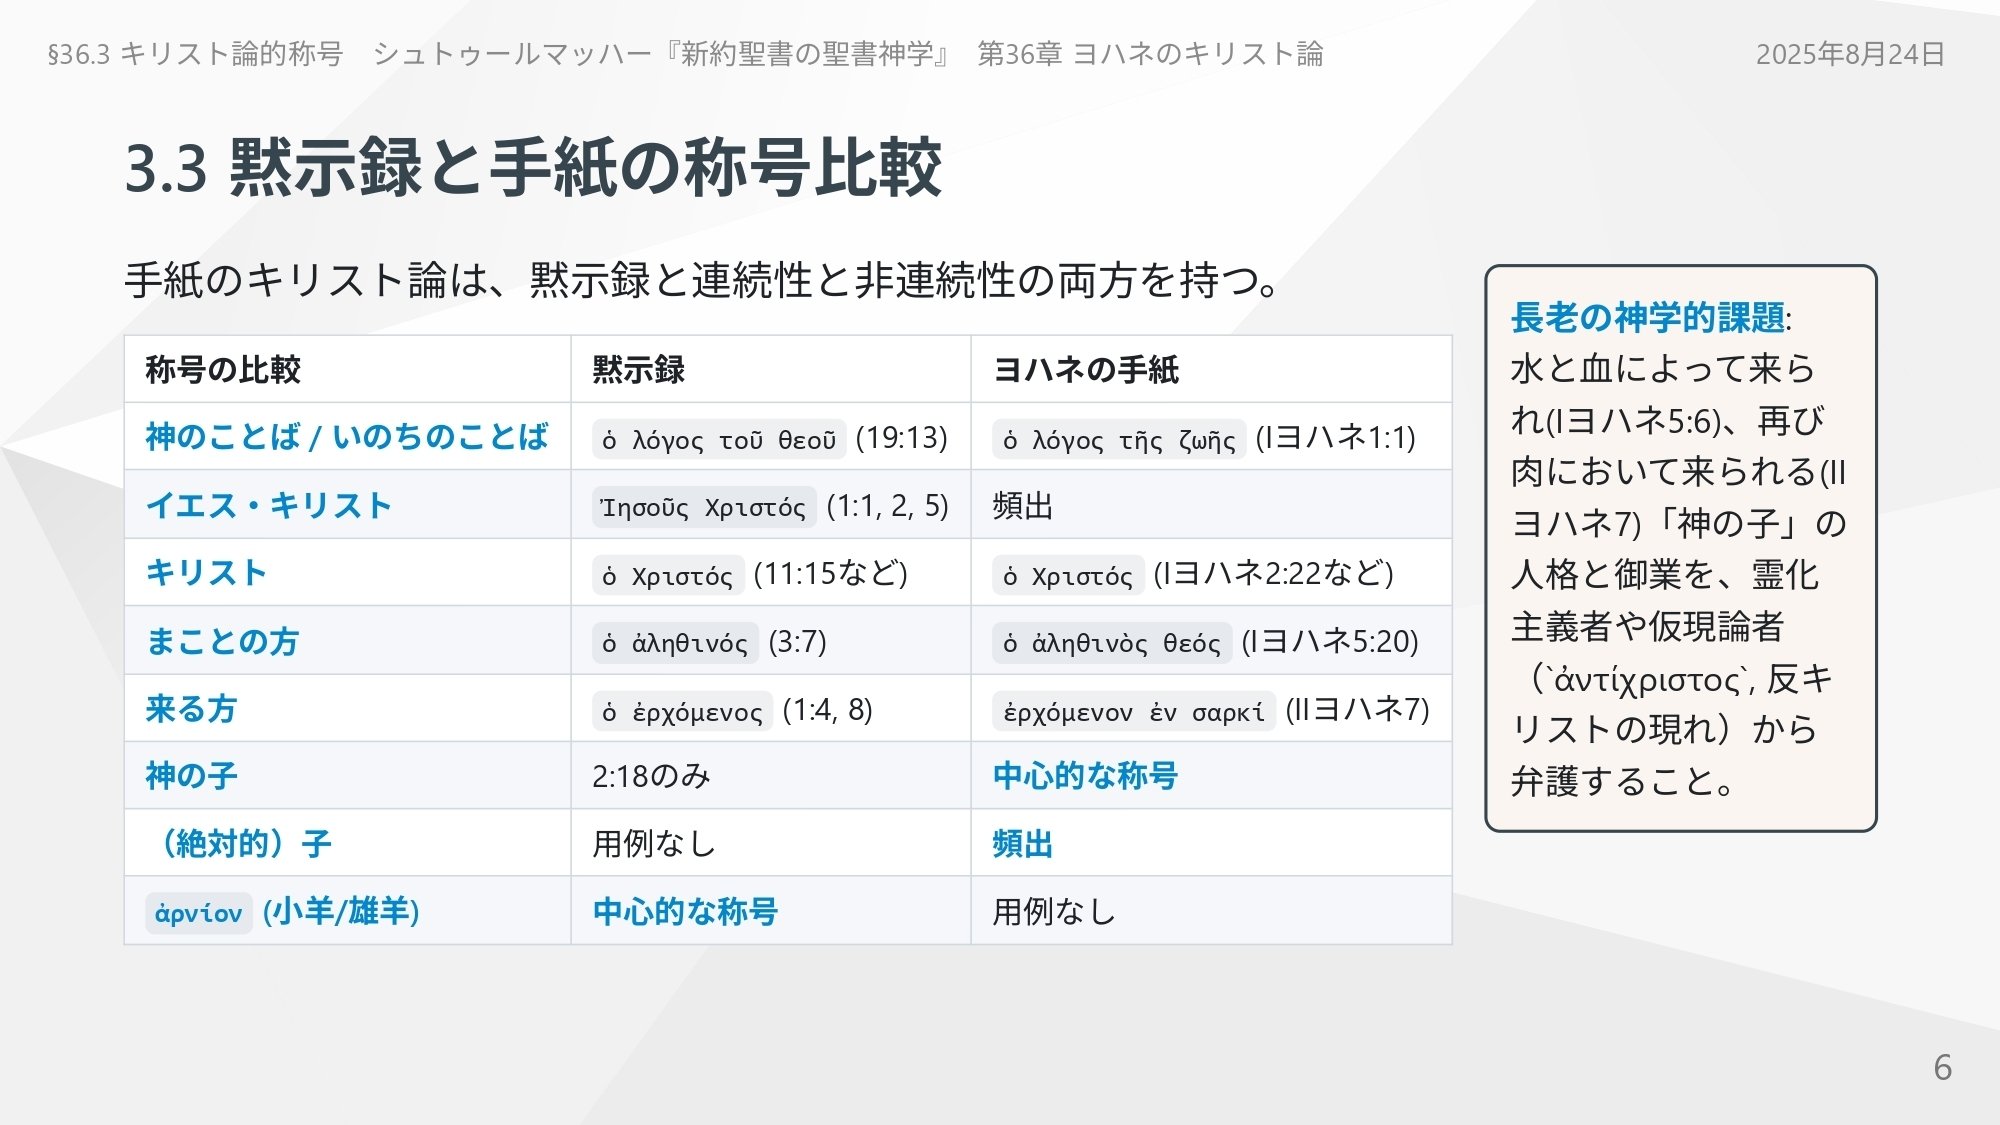The height and width of the screenshot is (1125, 2000).
Task: Click the slide page number 6
Action: coord(1942,1067)
